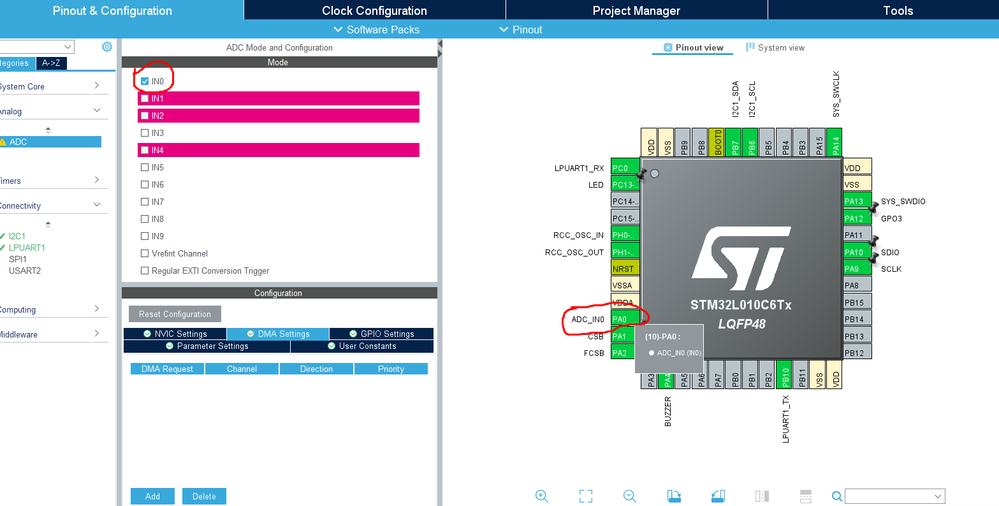The width and height of the screenshot is (999, 506).
Task: Switch to the Clock Configuration tab
Action: coord(375,10)
